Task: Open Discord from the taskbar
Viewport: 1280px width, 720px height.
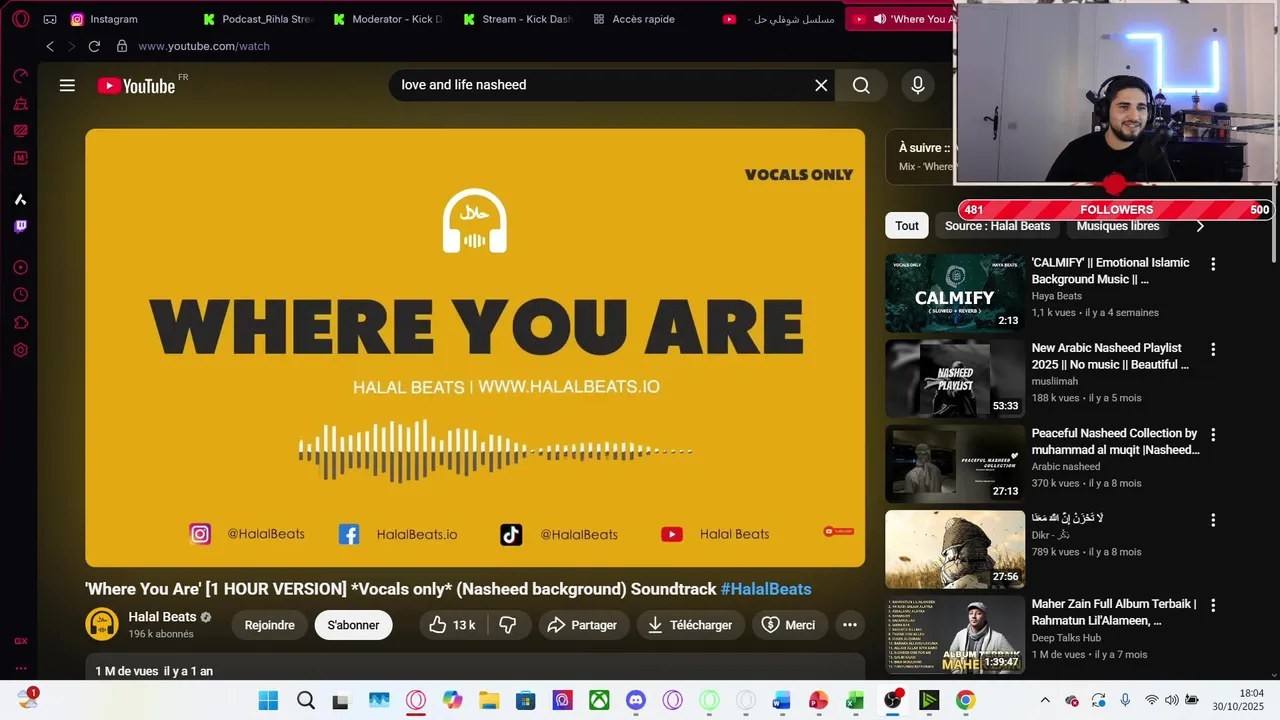Action: tap(636, 700)
